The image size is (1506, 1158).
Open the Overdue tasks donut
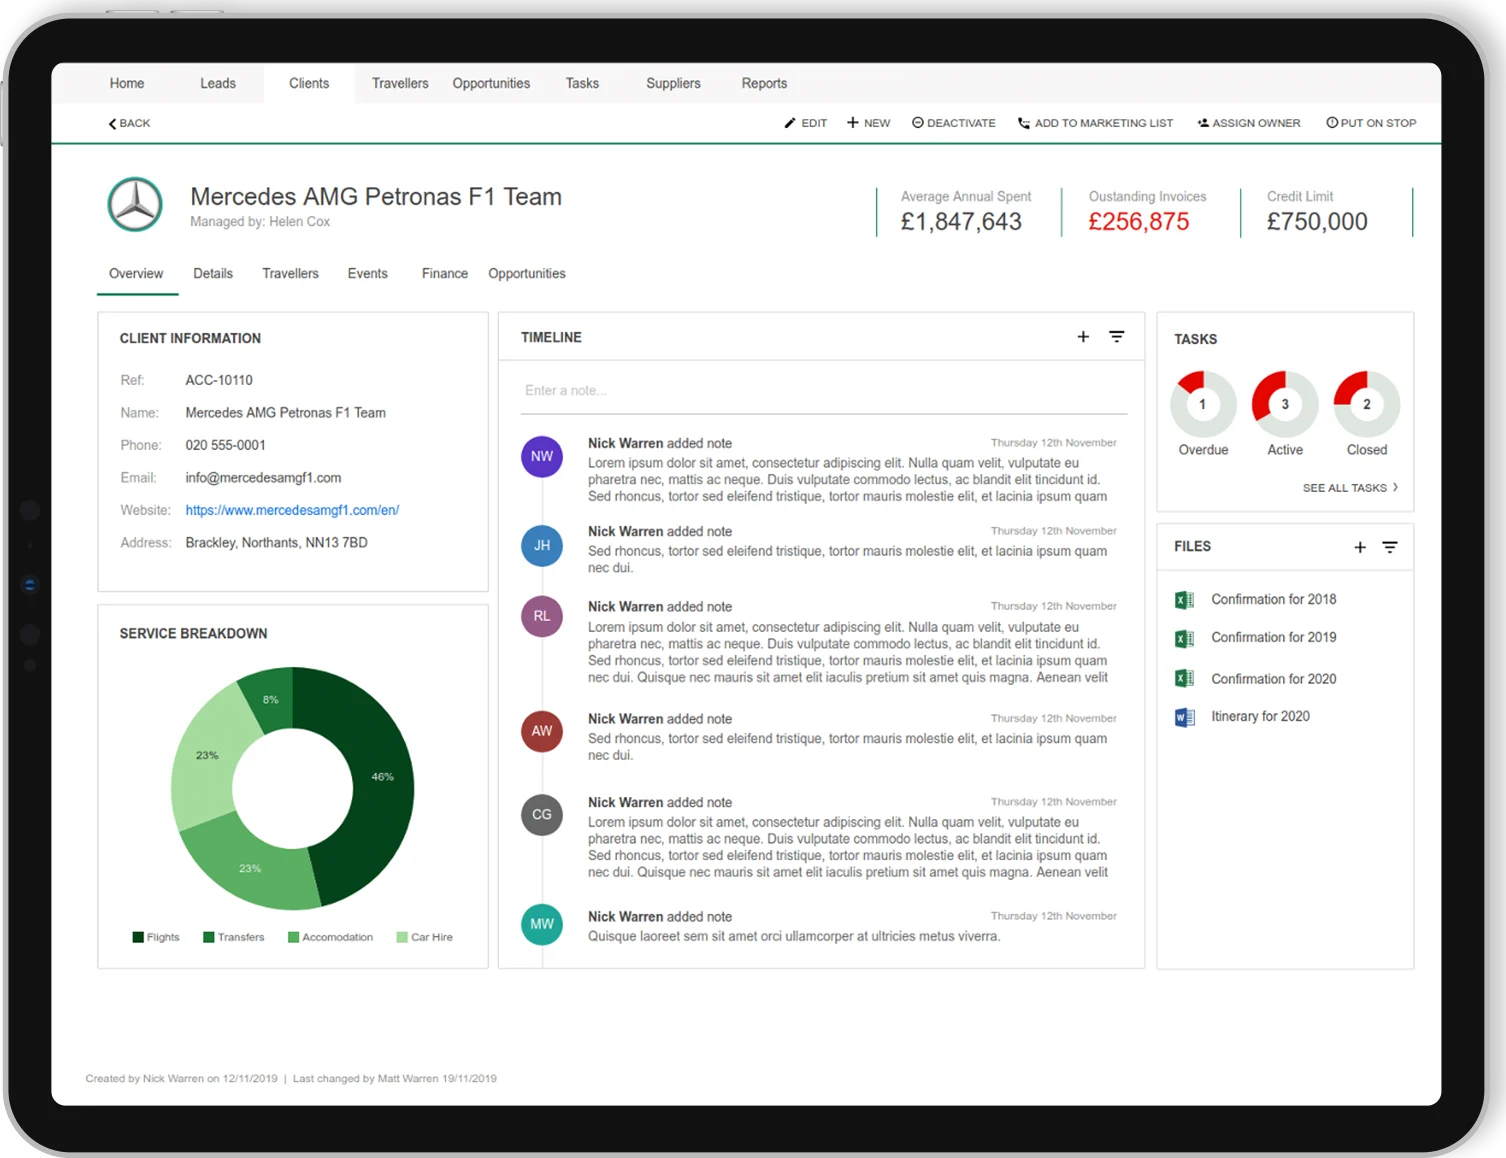[1203, 404]
